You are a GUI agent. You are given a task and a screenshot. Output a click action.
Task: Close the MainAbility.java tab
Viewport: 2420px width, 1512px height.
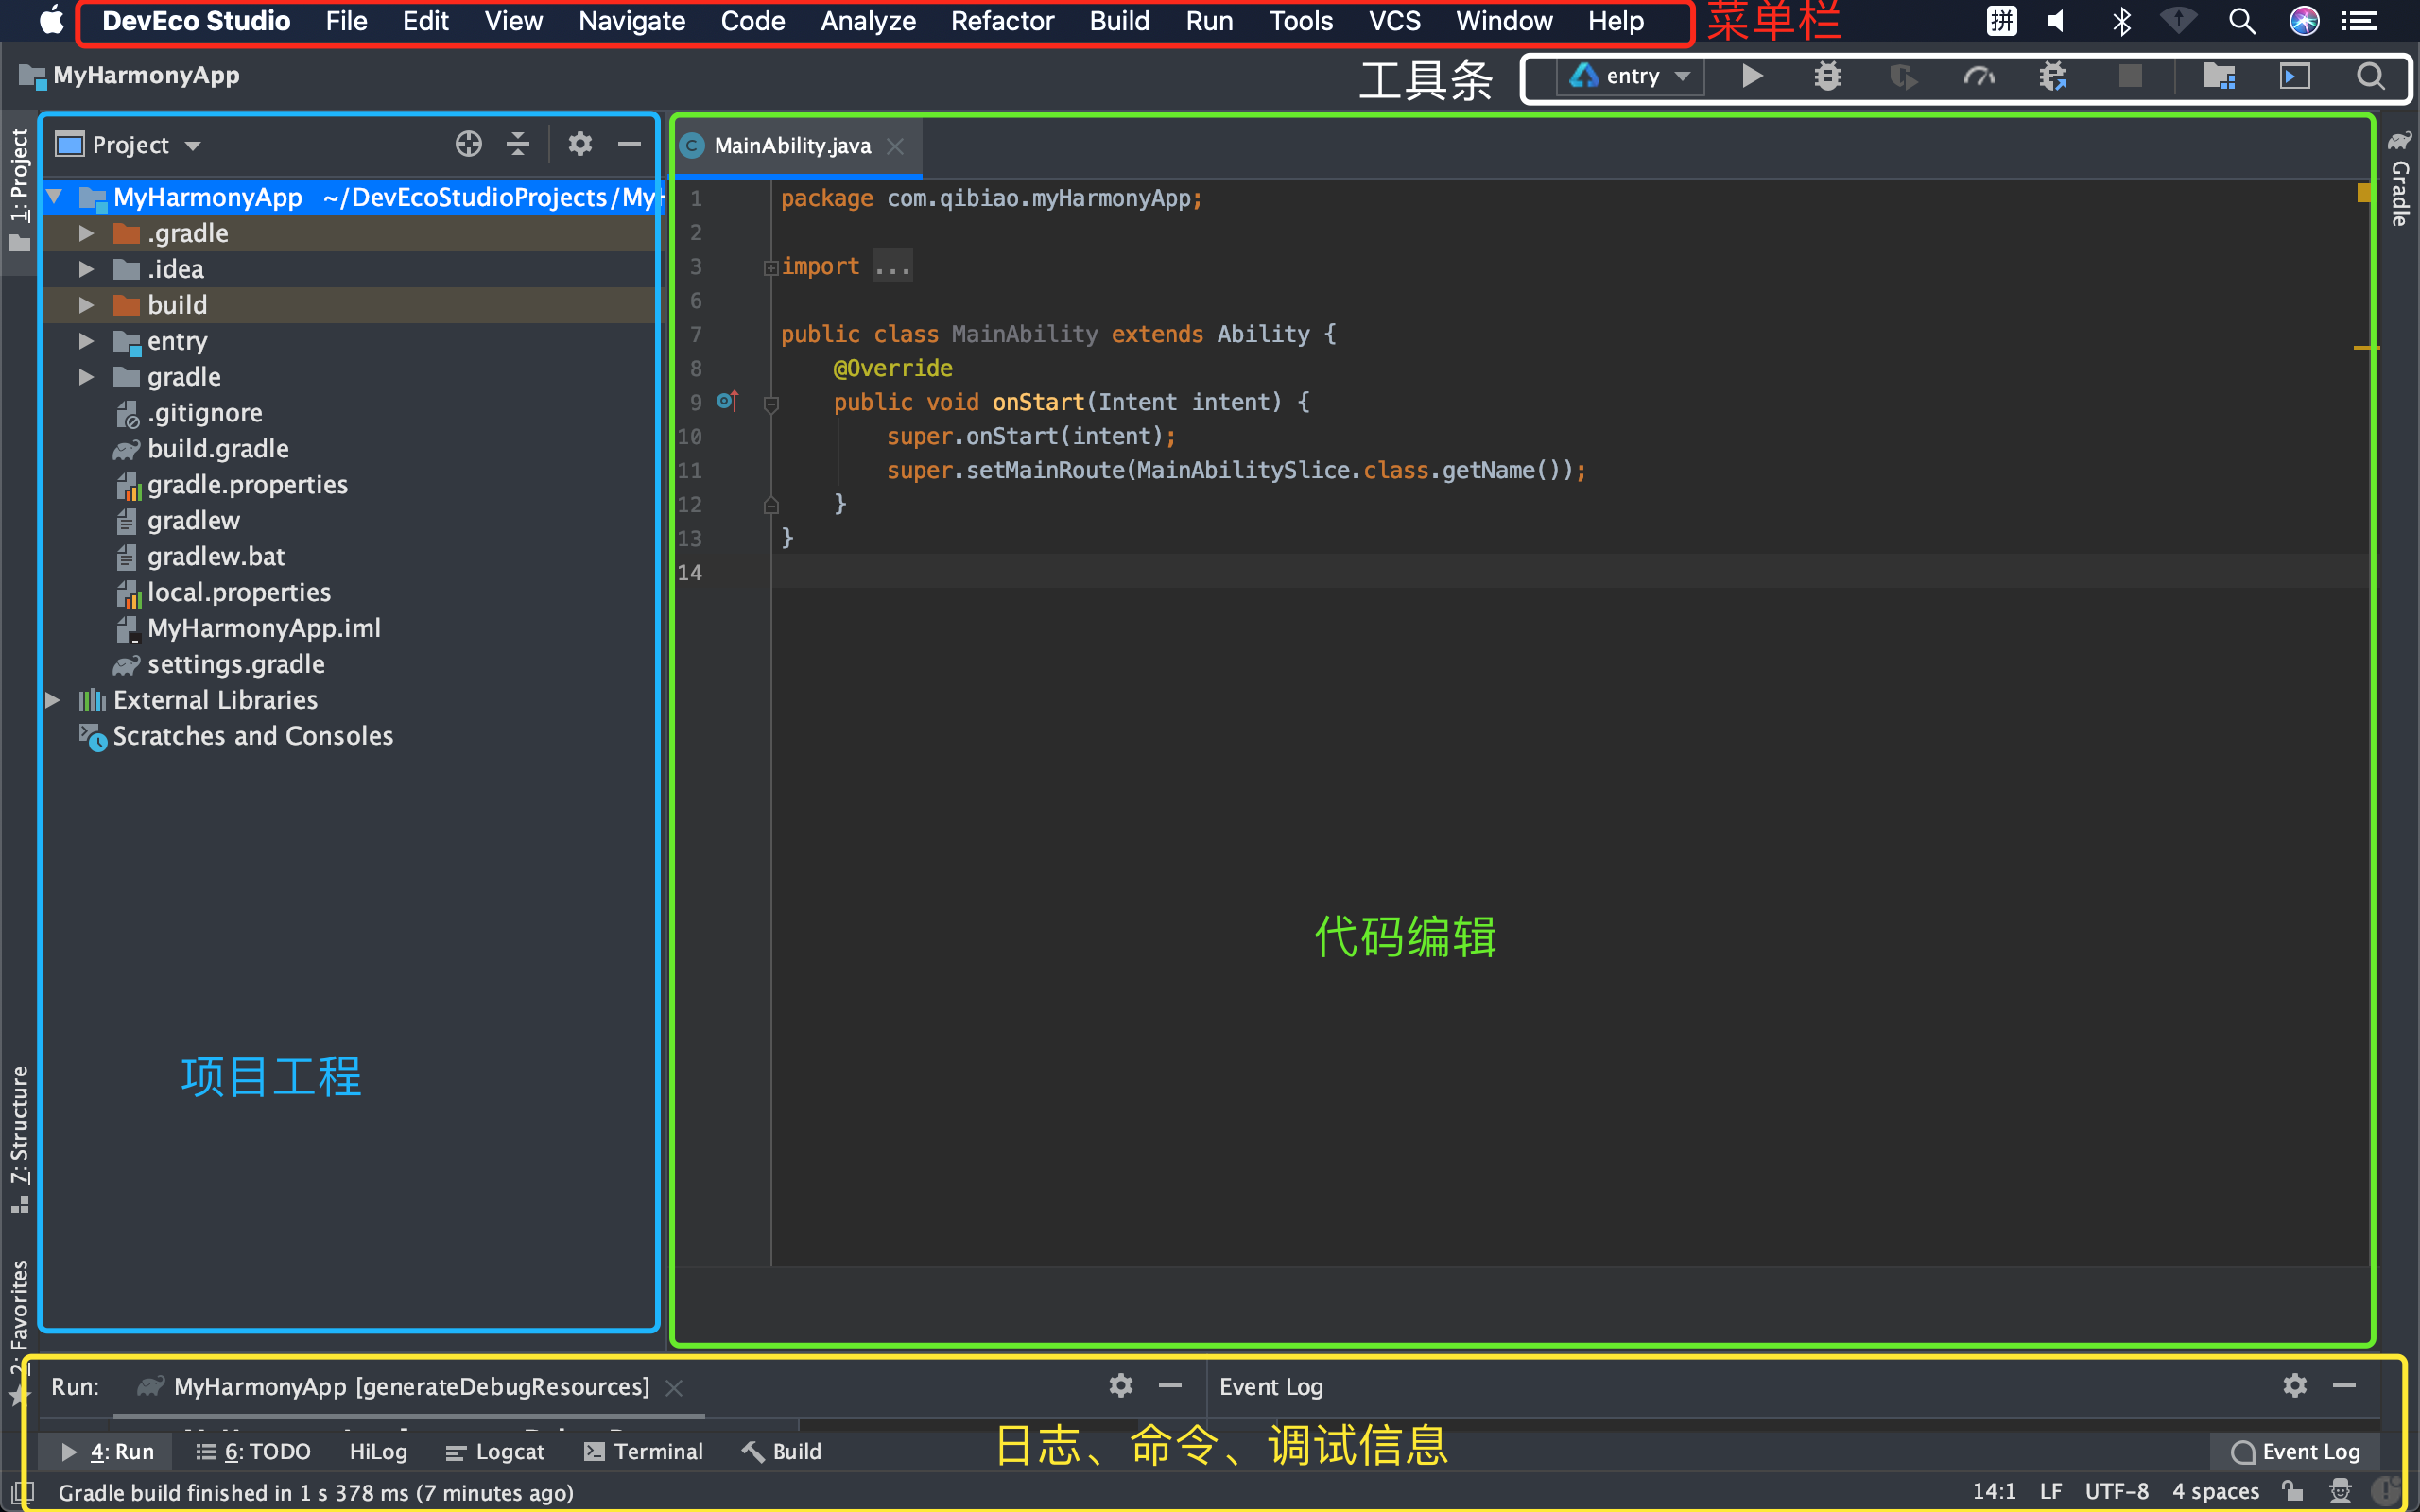pos(895,146)
